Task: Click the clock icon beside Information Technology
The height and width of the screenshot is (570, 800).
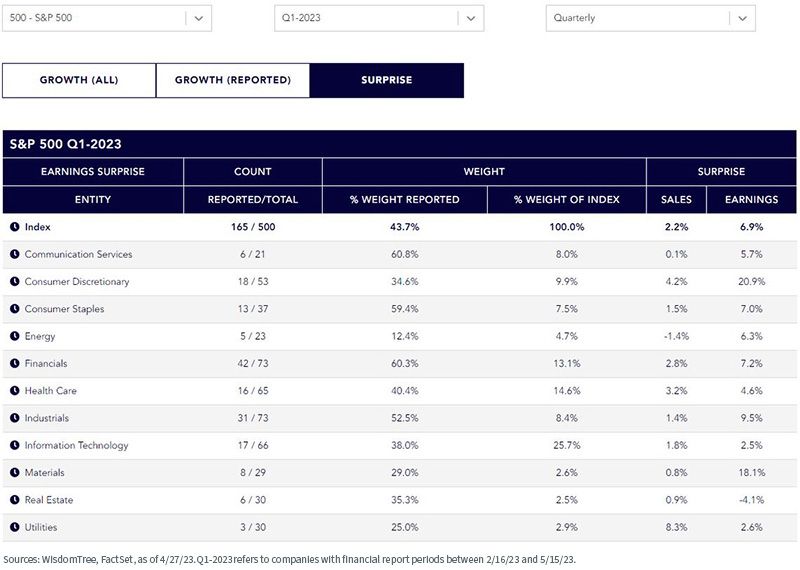Action: (x=14, y=445)
